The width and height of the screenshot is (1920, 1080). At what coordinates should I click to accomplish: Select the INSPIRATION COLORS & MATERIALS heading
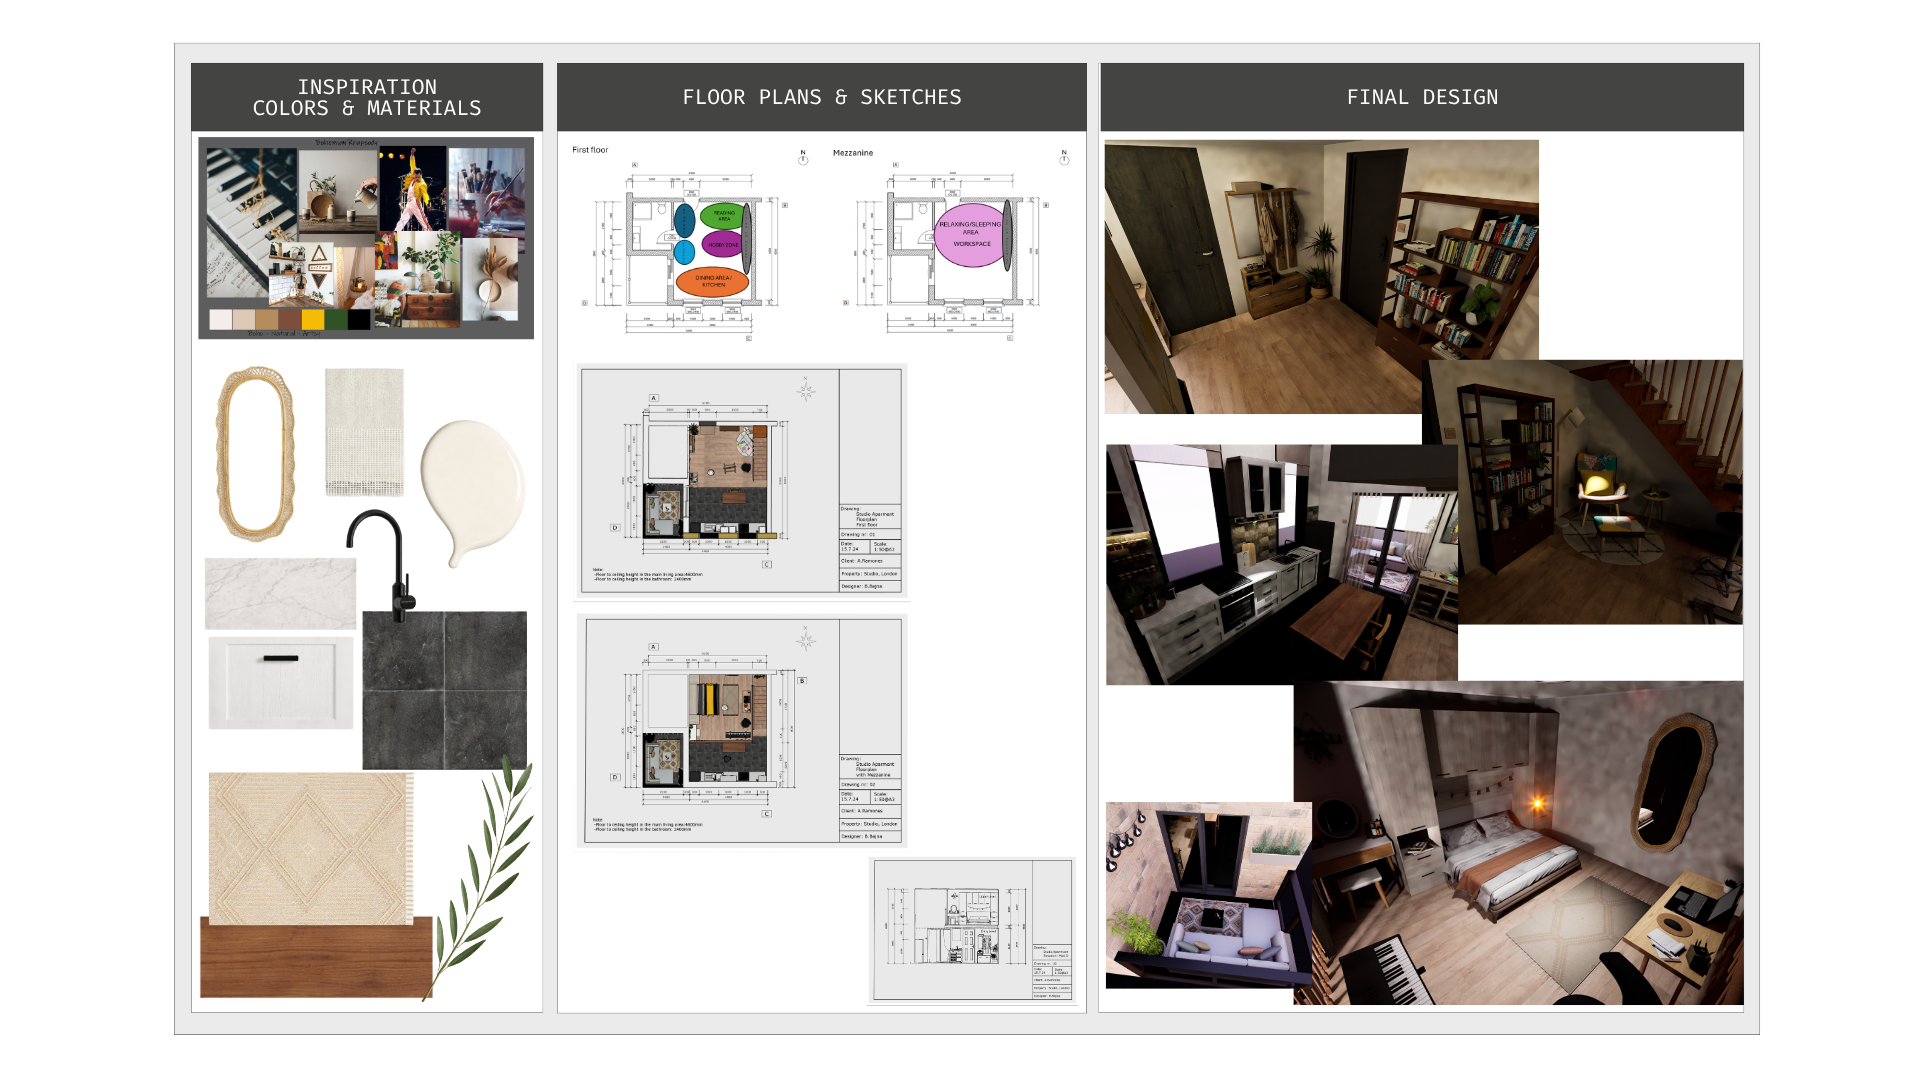pos(367,97)
